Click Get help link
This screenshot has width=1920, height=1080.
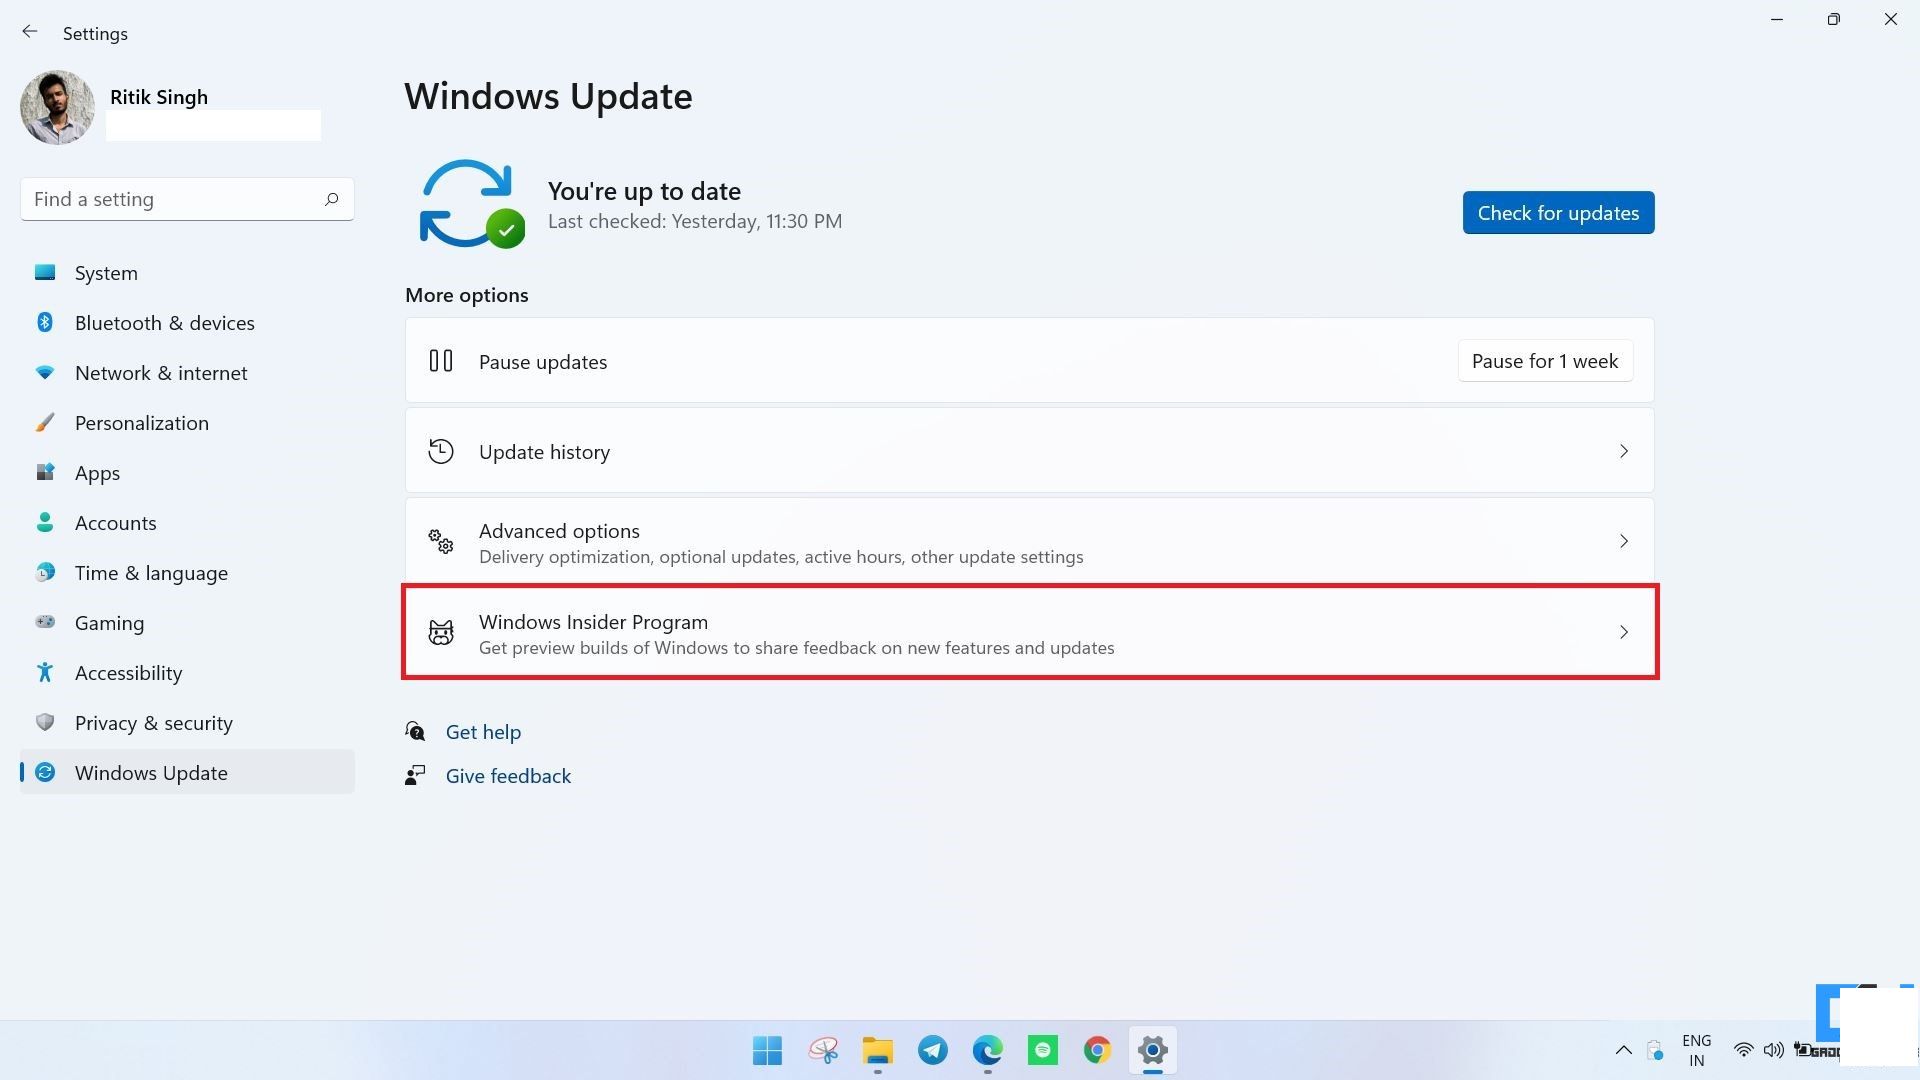tap(483, 731)
